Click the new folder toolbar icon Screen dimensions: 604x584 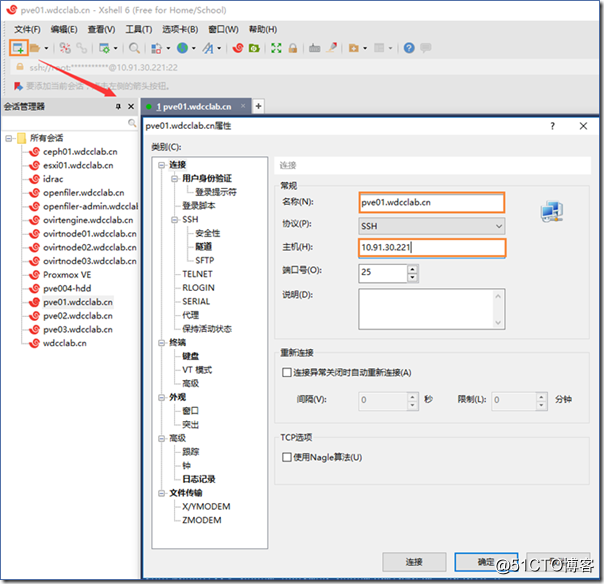coord(354,48)
